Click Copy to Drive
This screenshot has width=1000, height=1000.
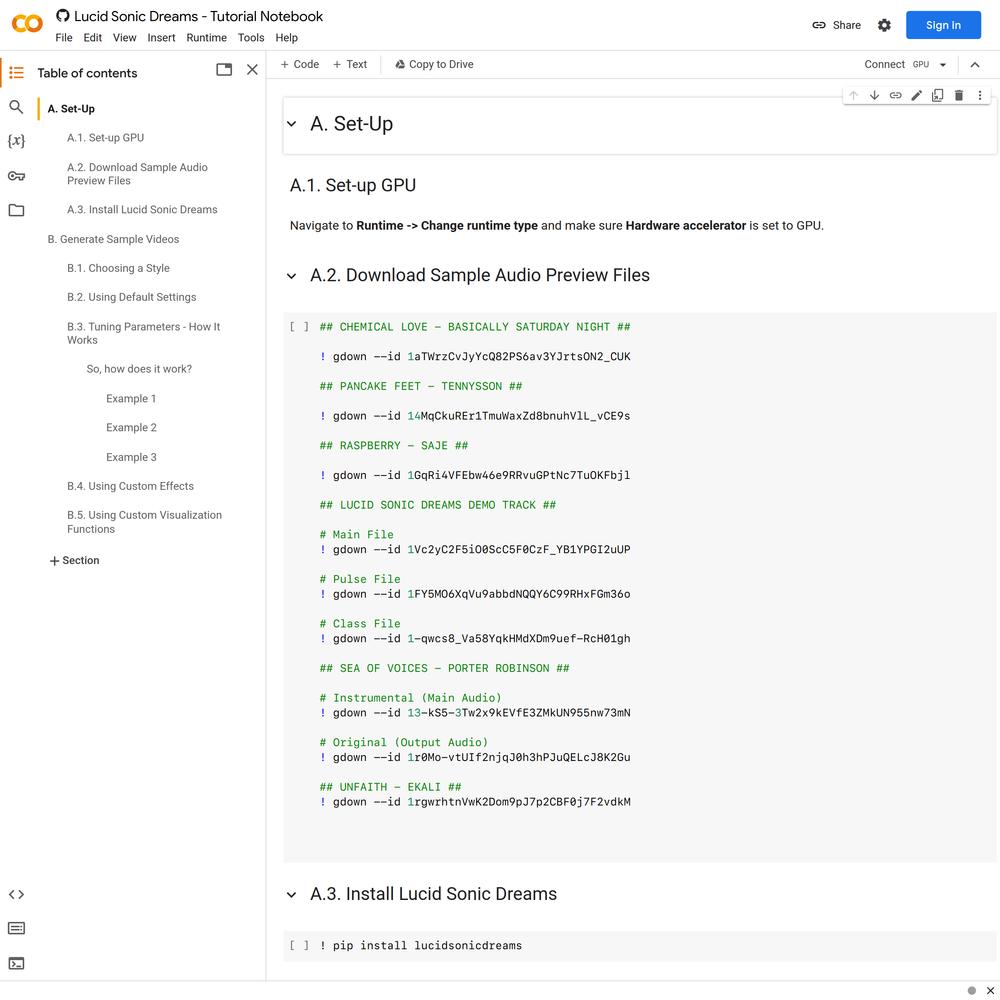[434, 64]
